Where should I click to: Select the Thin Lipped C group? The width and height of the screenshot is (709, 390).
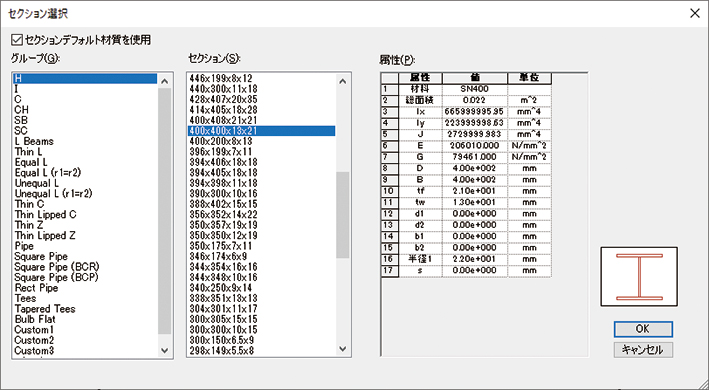[85, 214]
